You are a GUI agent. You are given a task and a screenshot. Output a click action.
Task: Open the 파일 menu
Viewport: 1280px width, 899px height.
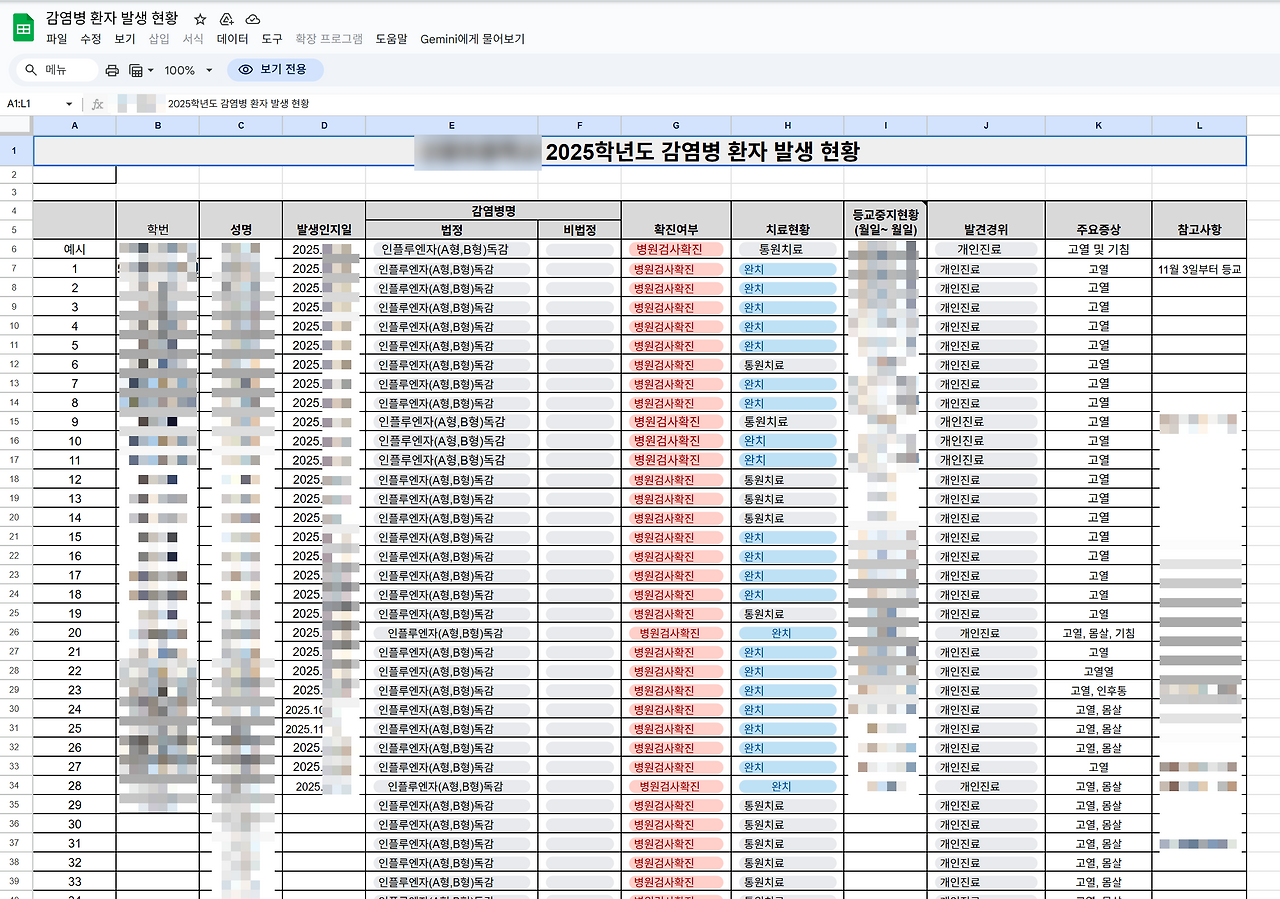click(x=56, y=39)
